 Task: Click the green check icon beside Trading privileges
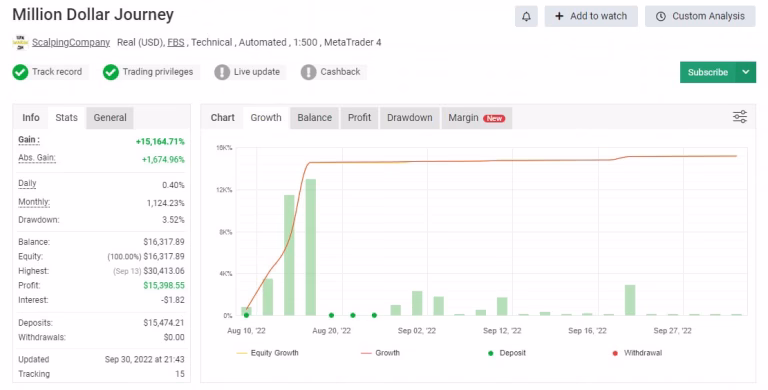[x=111, y=72]
